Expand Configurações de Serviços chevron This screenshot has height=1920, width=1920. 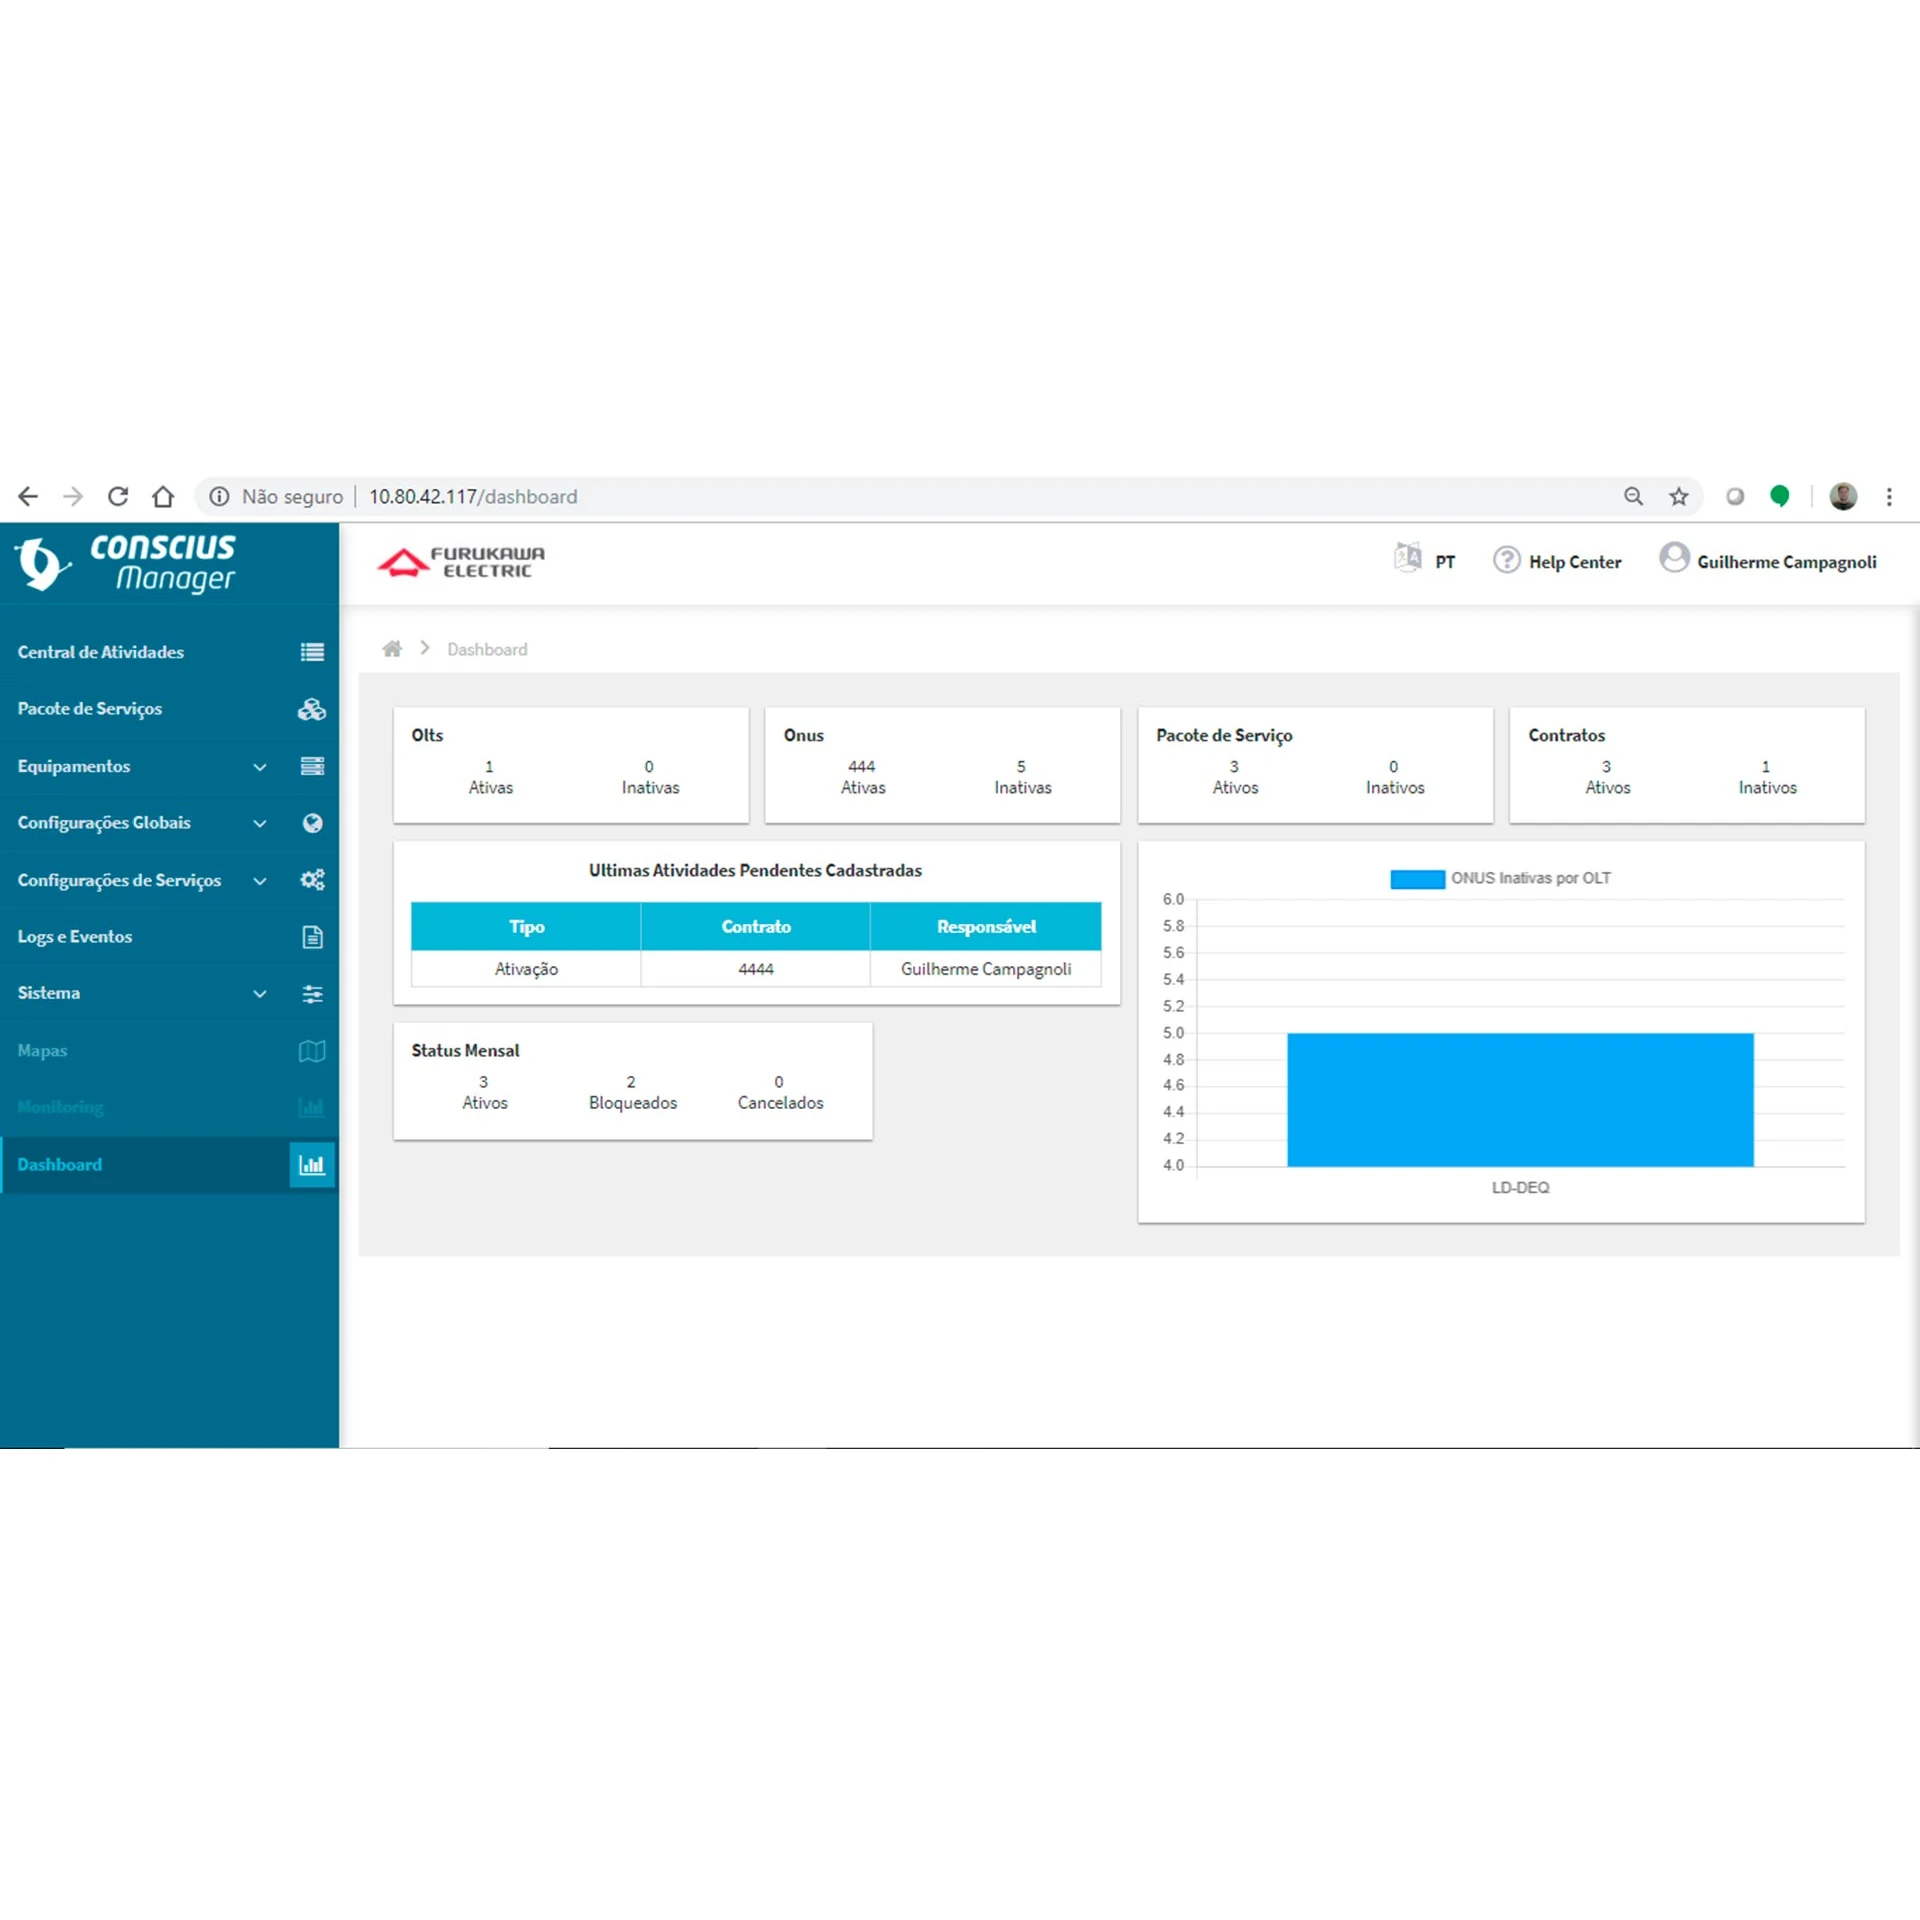click(x=260, y=881)
